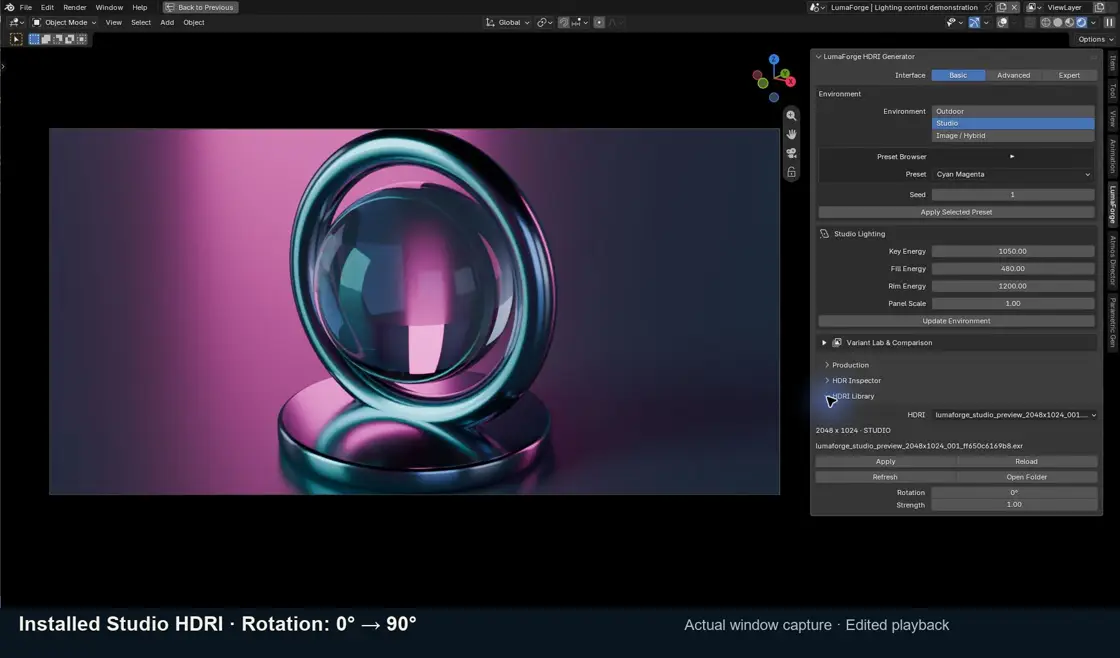
Task: Click the blue Z axis on gizmo
Action: coord(774,59)
